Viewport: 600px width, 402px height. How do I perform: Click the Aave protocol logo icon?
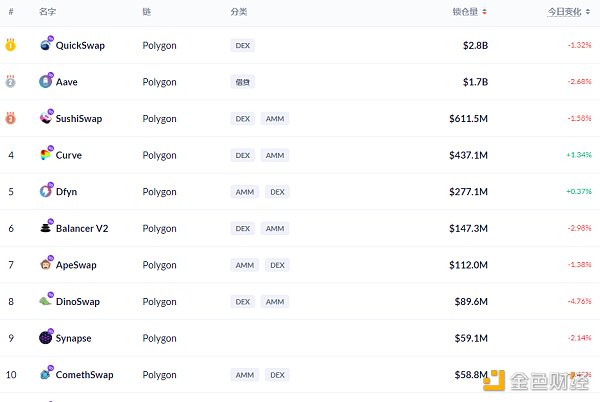[46, 81]
